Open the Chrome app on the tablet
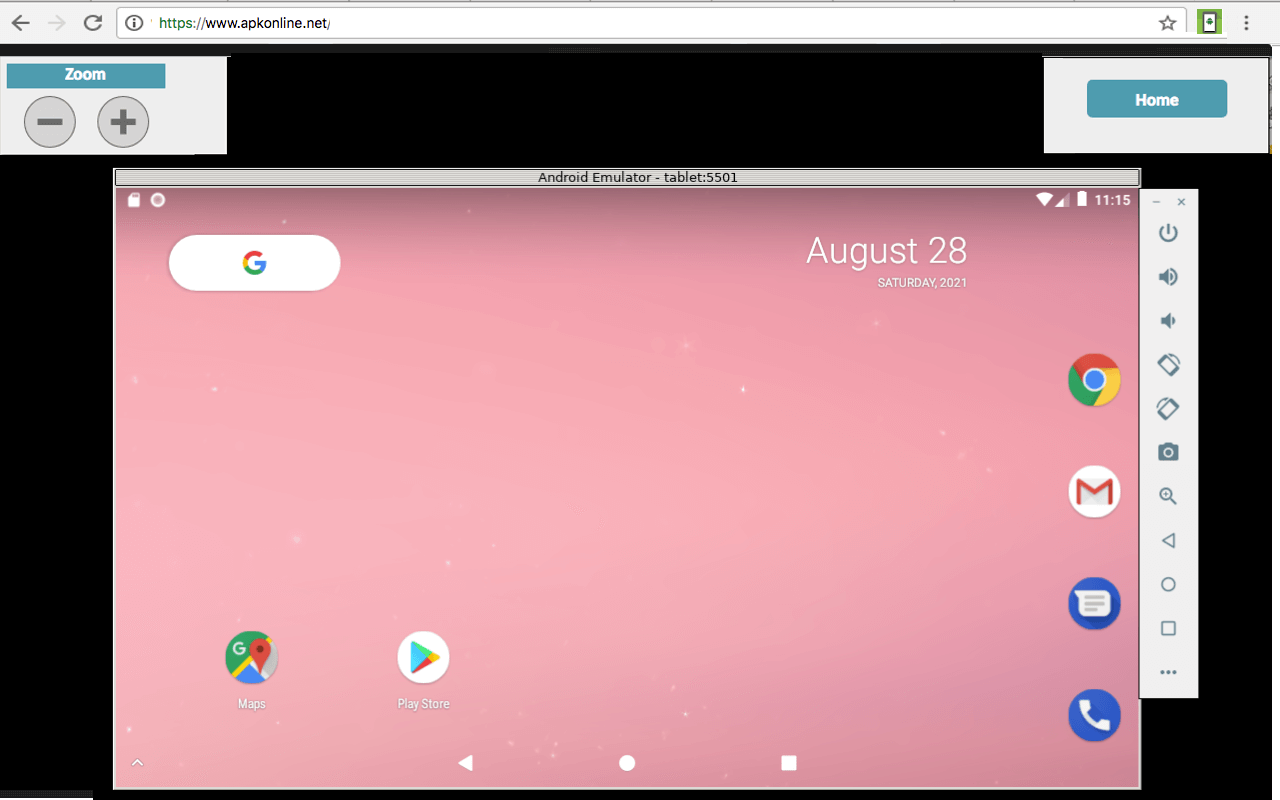1280x800 pixels. (x=1094, y=380)
